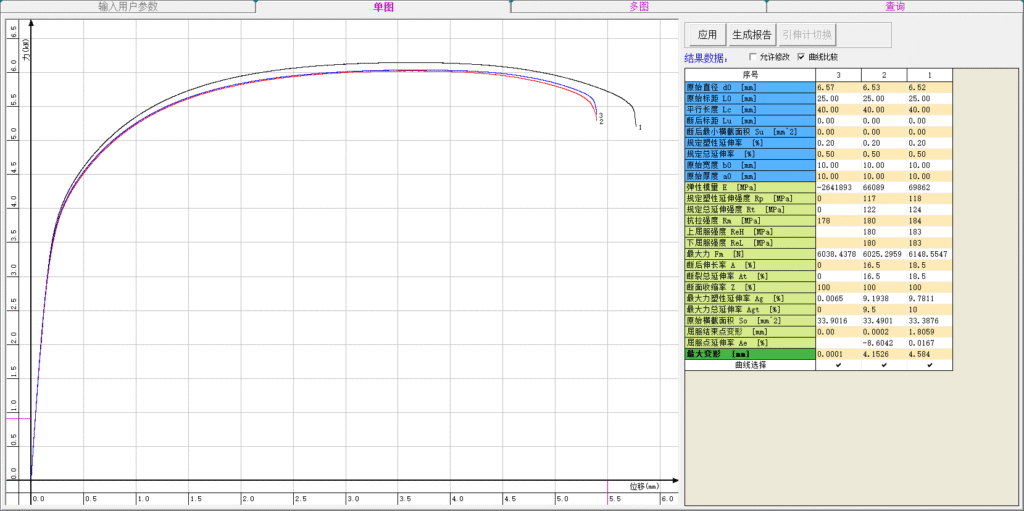Select the 最大力塑性延伸率 Ag row label
1024x511 pixels.
click(750, 299)
